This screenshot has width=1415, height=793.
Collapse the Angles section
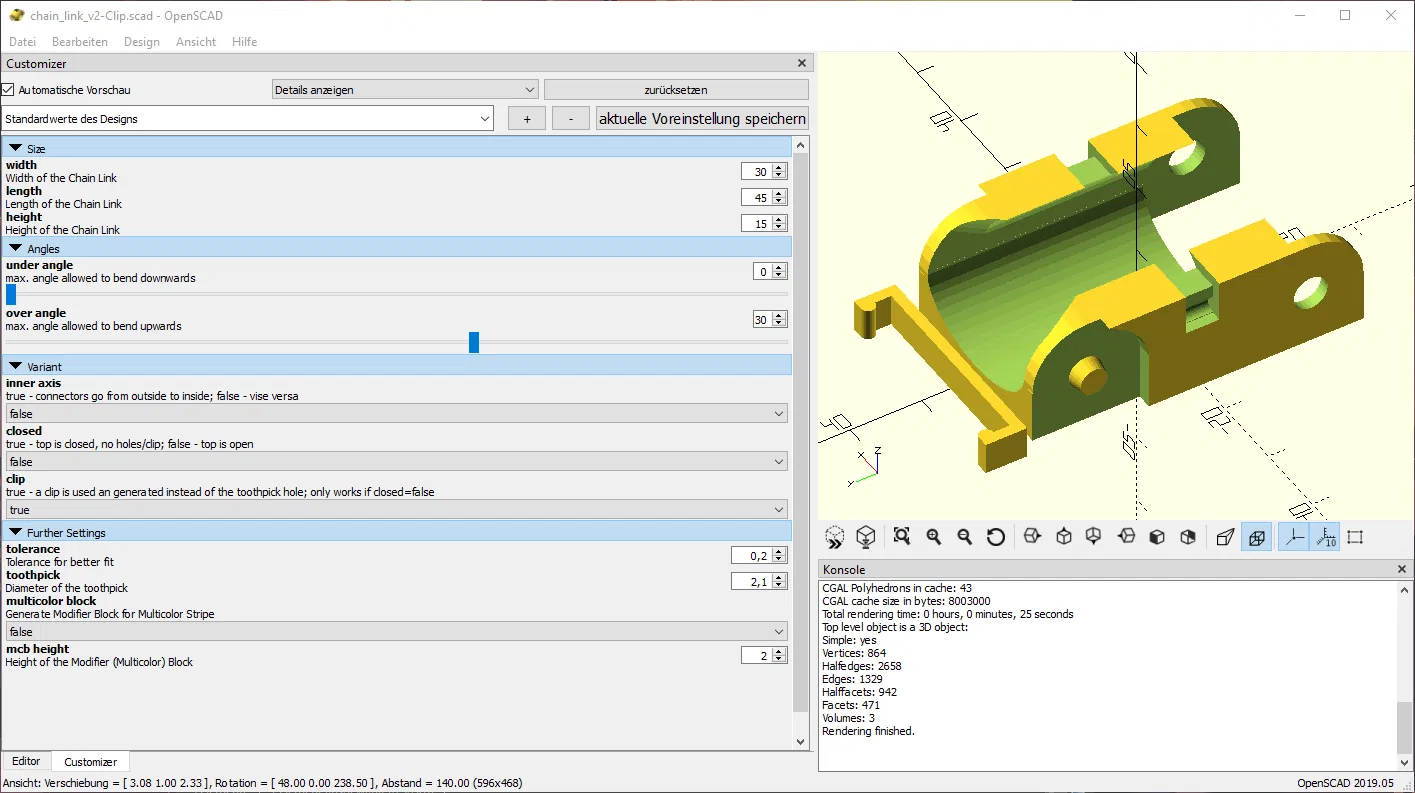click(x=16, y=248)
